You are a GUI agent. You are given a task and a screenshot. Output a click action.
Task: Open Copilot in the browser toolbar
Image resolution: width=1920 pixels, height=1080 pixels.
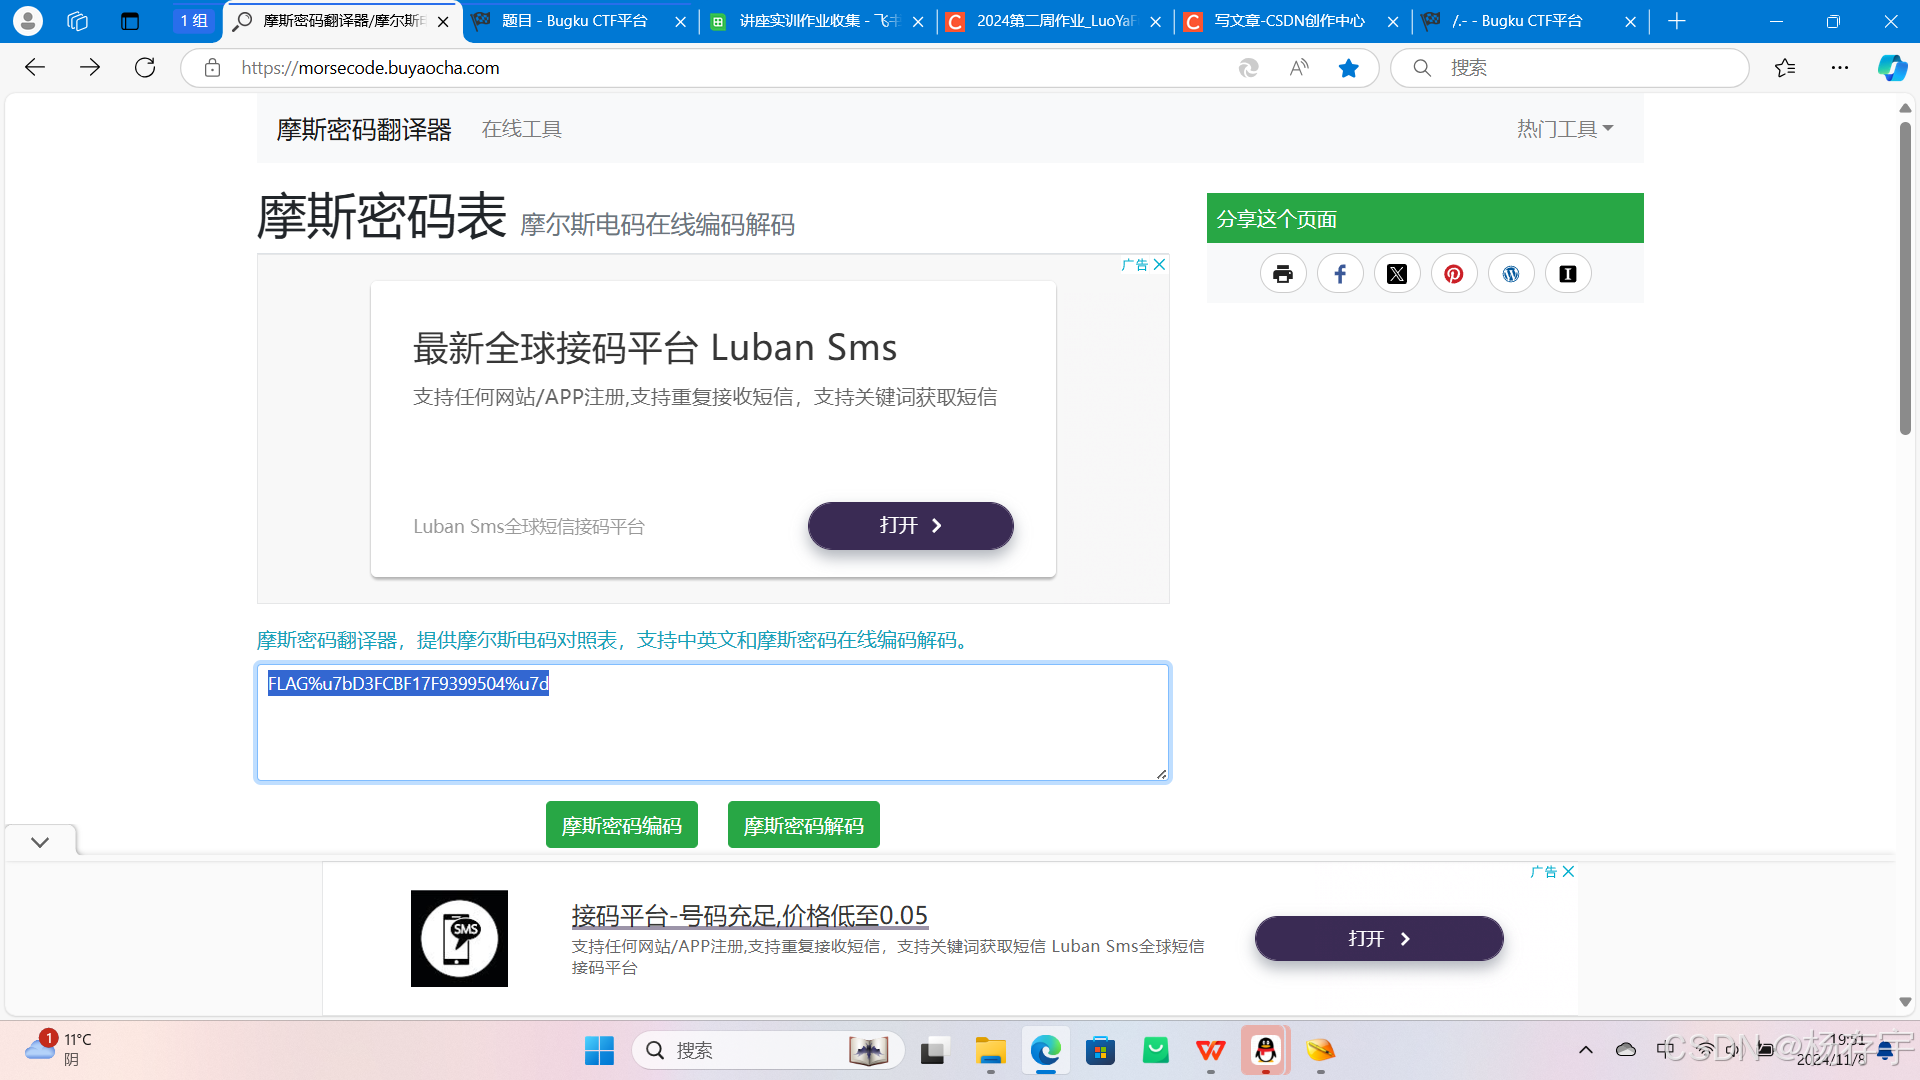pos(1892,67)
